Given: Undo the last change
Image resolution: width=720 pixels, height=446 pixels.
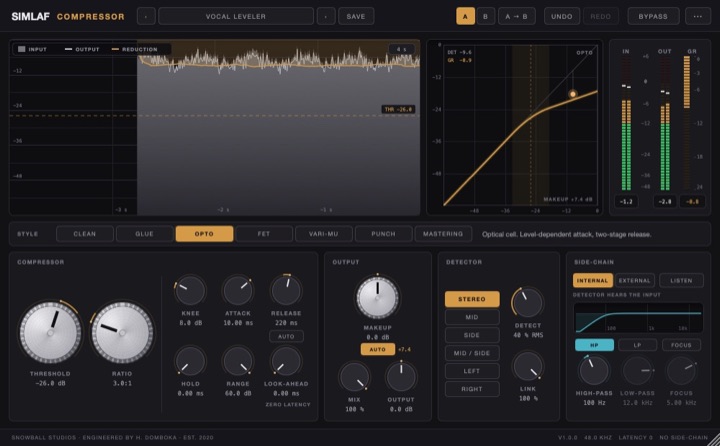Looking at the screenshot, I should (562, 17).
